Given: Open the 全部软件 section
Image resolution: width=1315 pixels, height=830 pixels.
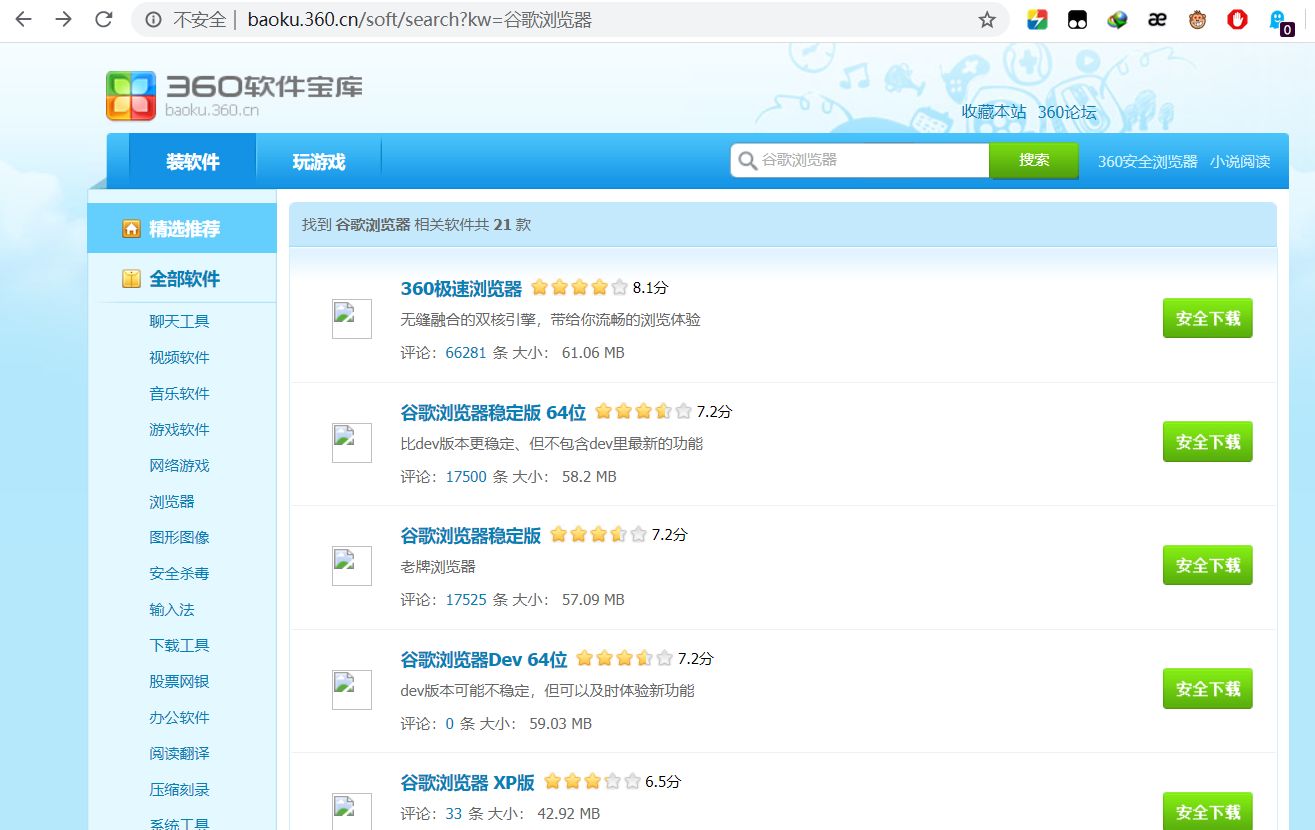Looking at the screenshot, I should [x=183, y=279].
